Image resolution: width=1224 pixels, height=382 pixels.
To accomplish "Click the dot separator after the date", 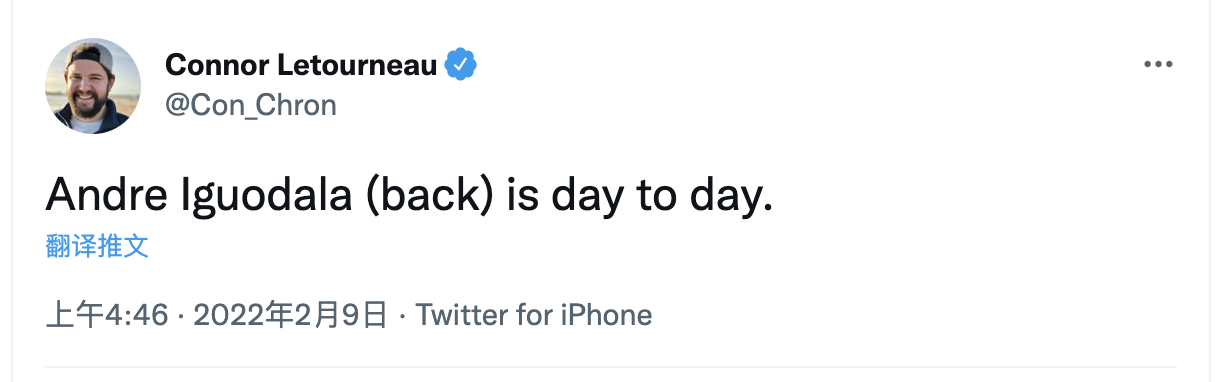I will pos(402,316).
